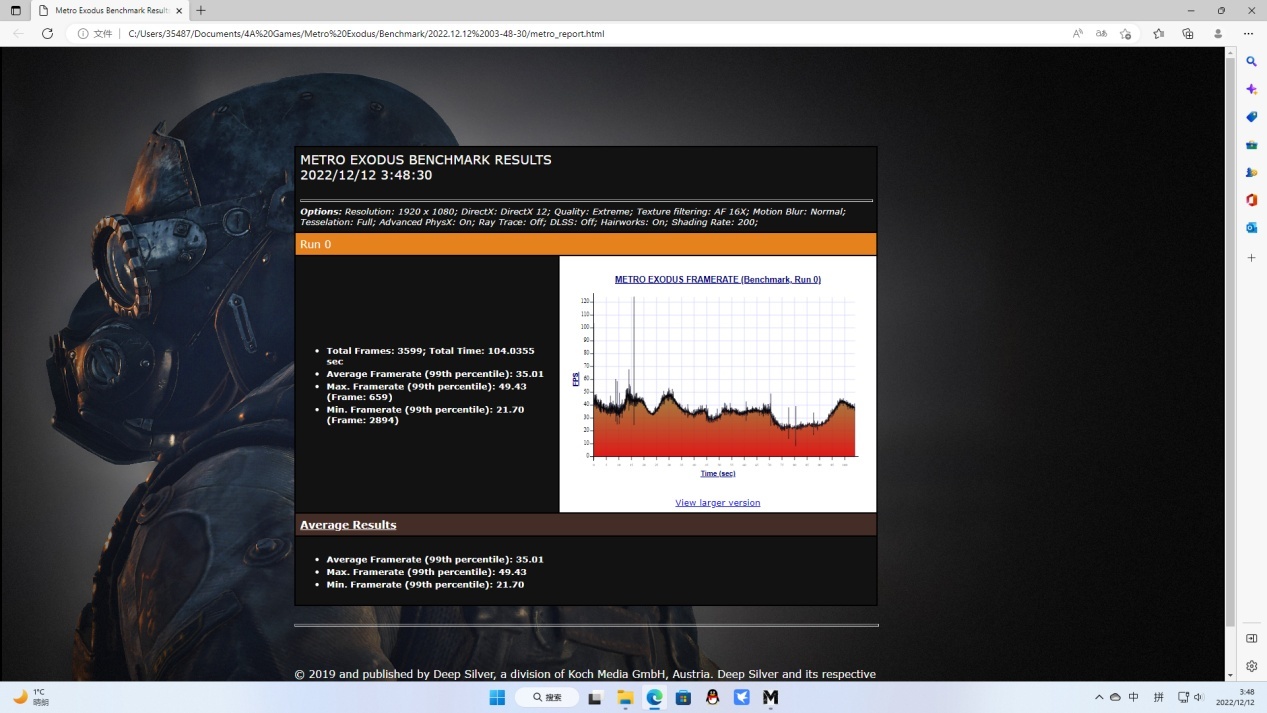Viewport: 1267px width, 713px height.
Task: Open sidebar settings gear icon
Action: coord(1251,666)
